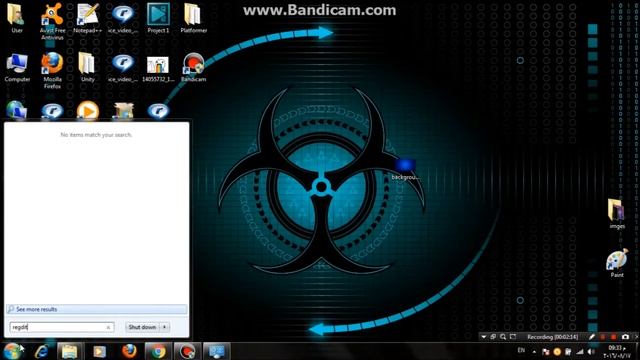
Task: Open Firefox from the taskbar
Action: point(129,351)
